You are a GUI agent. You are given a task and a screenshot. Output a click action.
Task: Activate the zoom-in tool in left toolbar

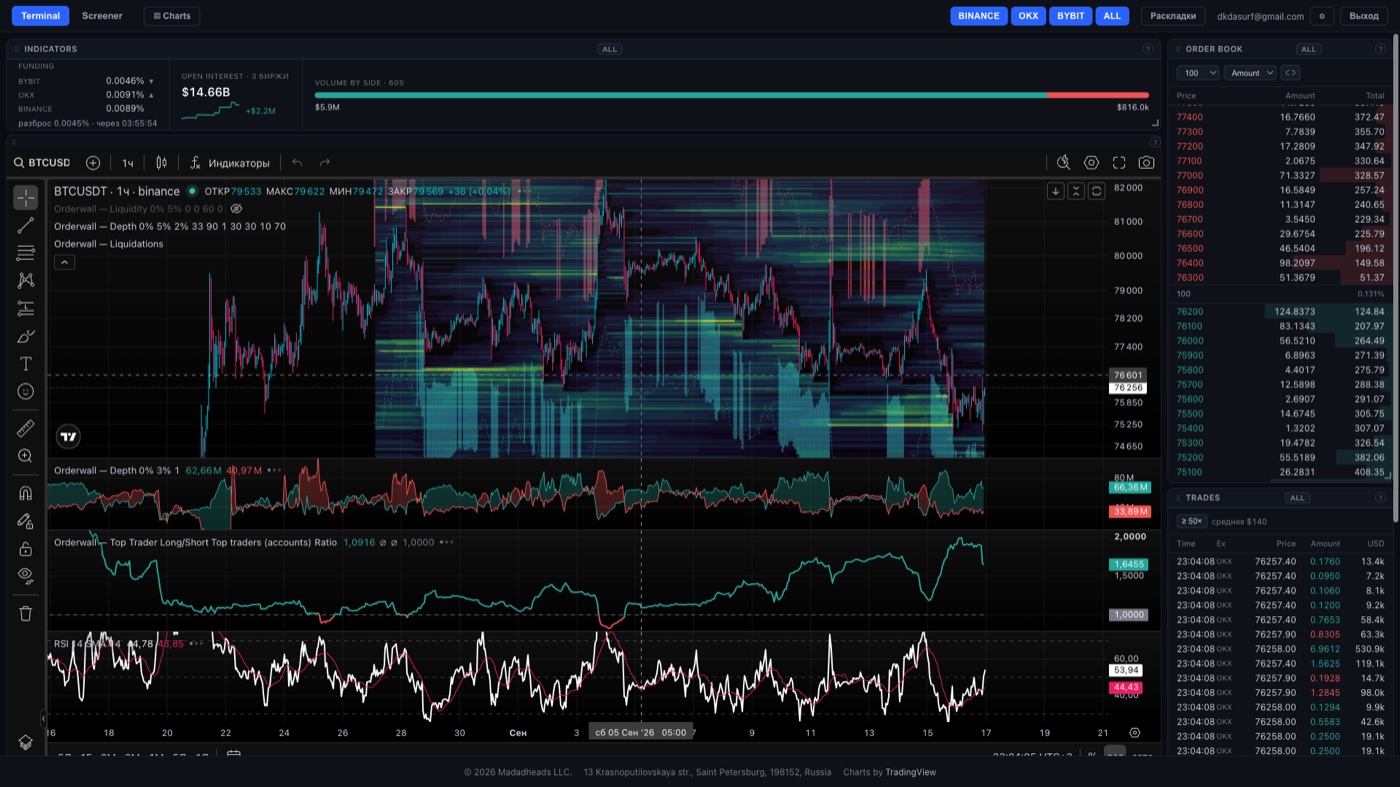point(26,456)
